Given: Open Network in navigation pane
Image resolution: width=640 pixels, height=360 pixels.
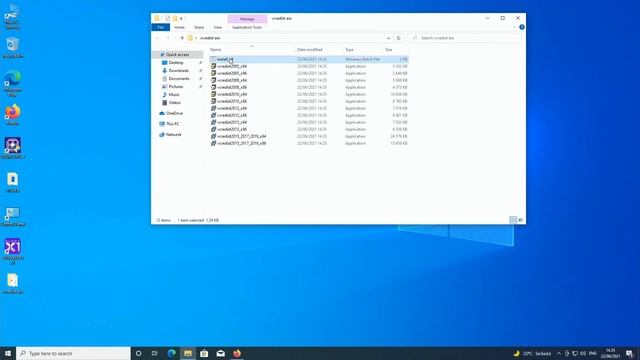Looking at the screenshot, I should pos(173,134).
